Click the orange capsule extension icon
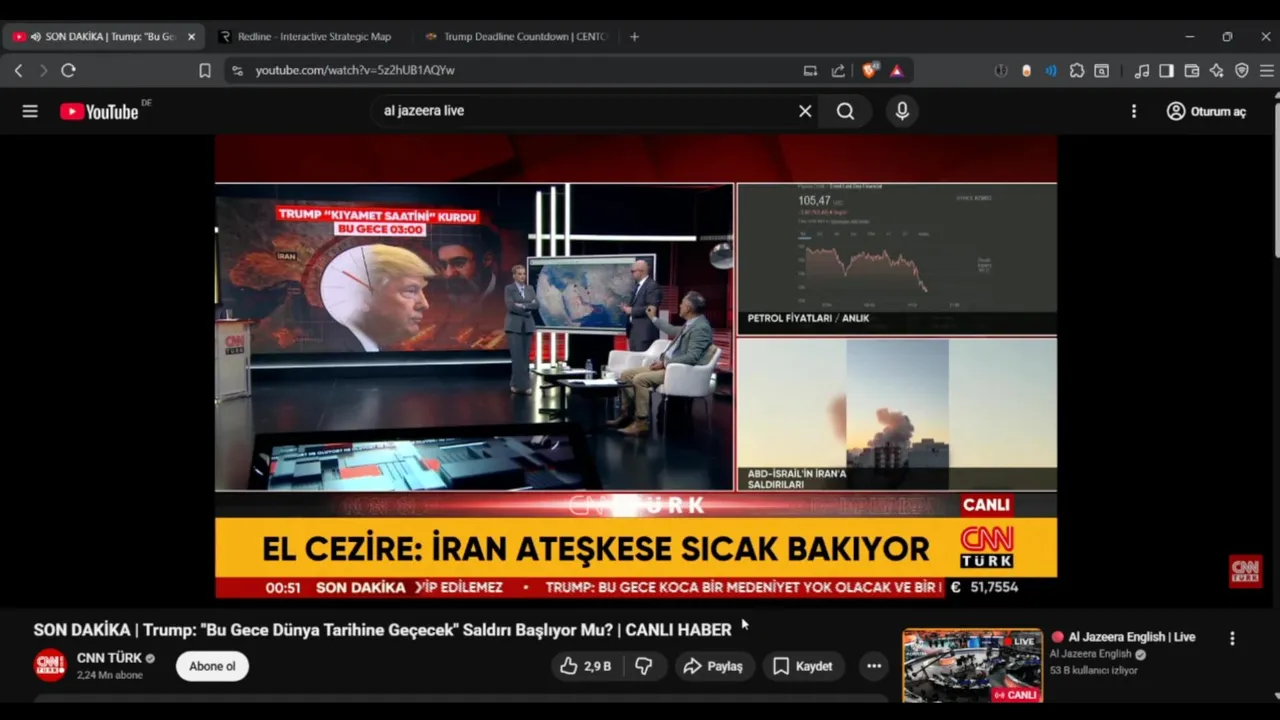 pyautogui.click(x=1026, y=70)
